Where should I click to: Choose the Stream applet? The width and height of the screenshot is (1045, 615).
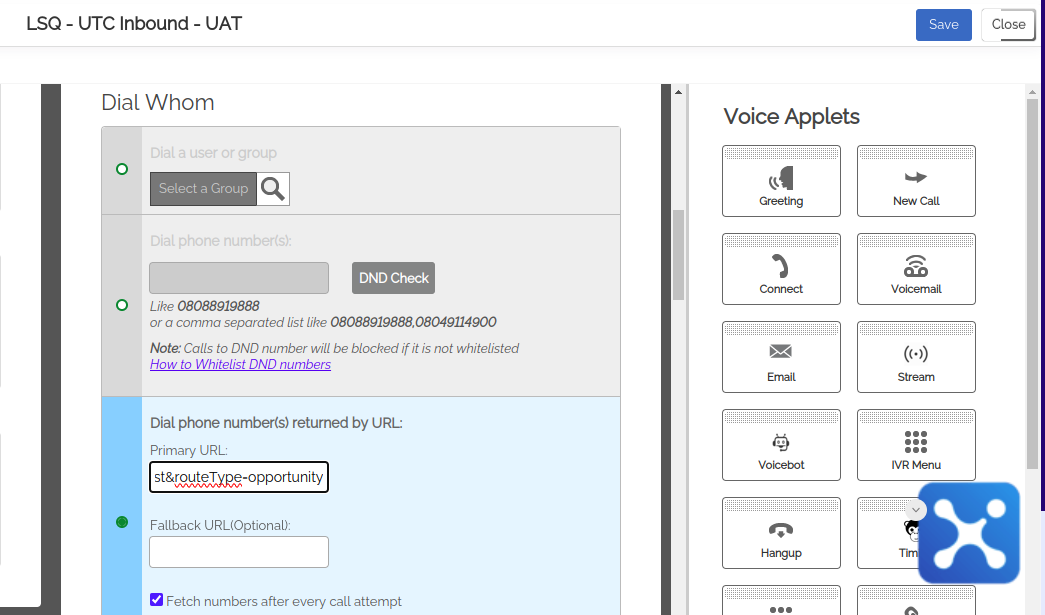[916, 357]
